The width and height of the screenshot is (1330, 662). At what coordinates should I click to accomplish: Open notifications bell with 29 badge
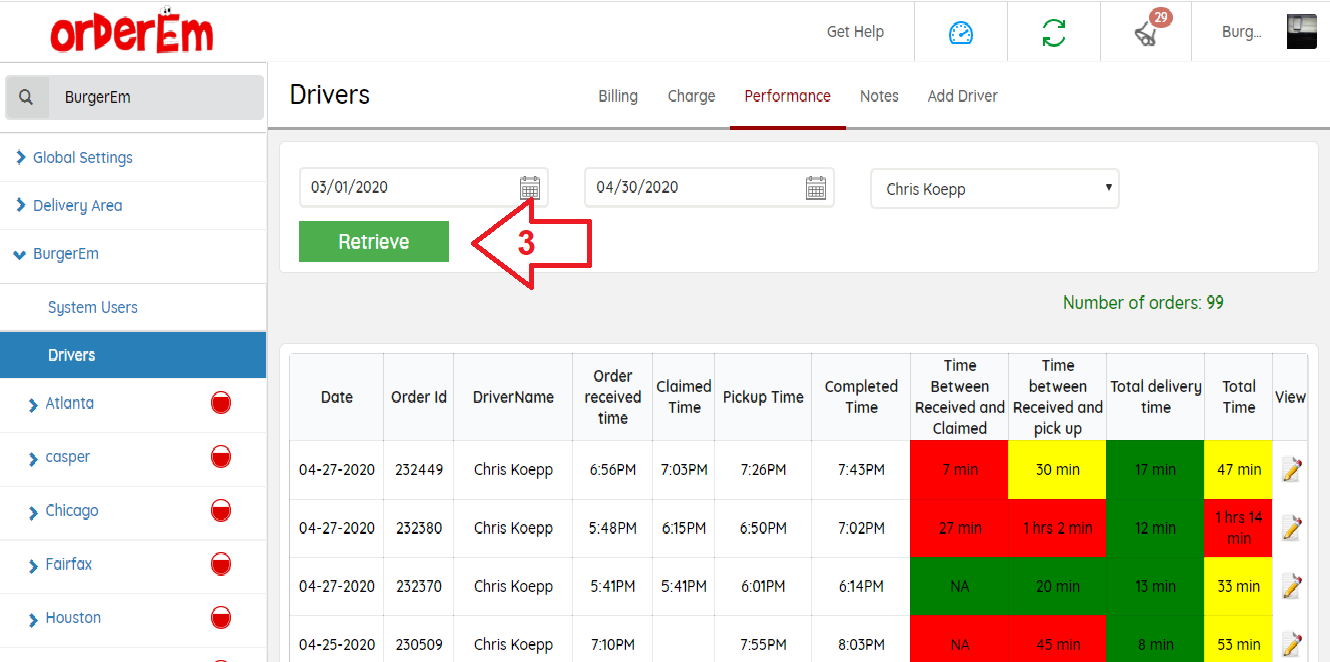1146,32
